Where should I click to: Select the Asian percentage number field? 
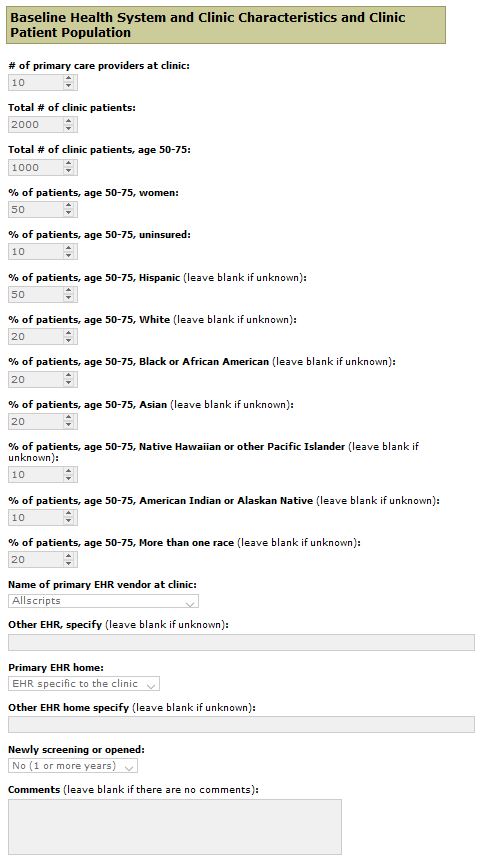36,421
